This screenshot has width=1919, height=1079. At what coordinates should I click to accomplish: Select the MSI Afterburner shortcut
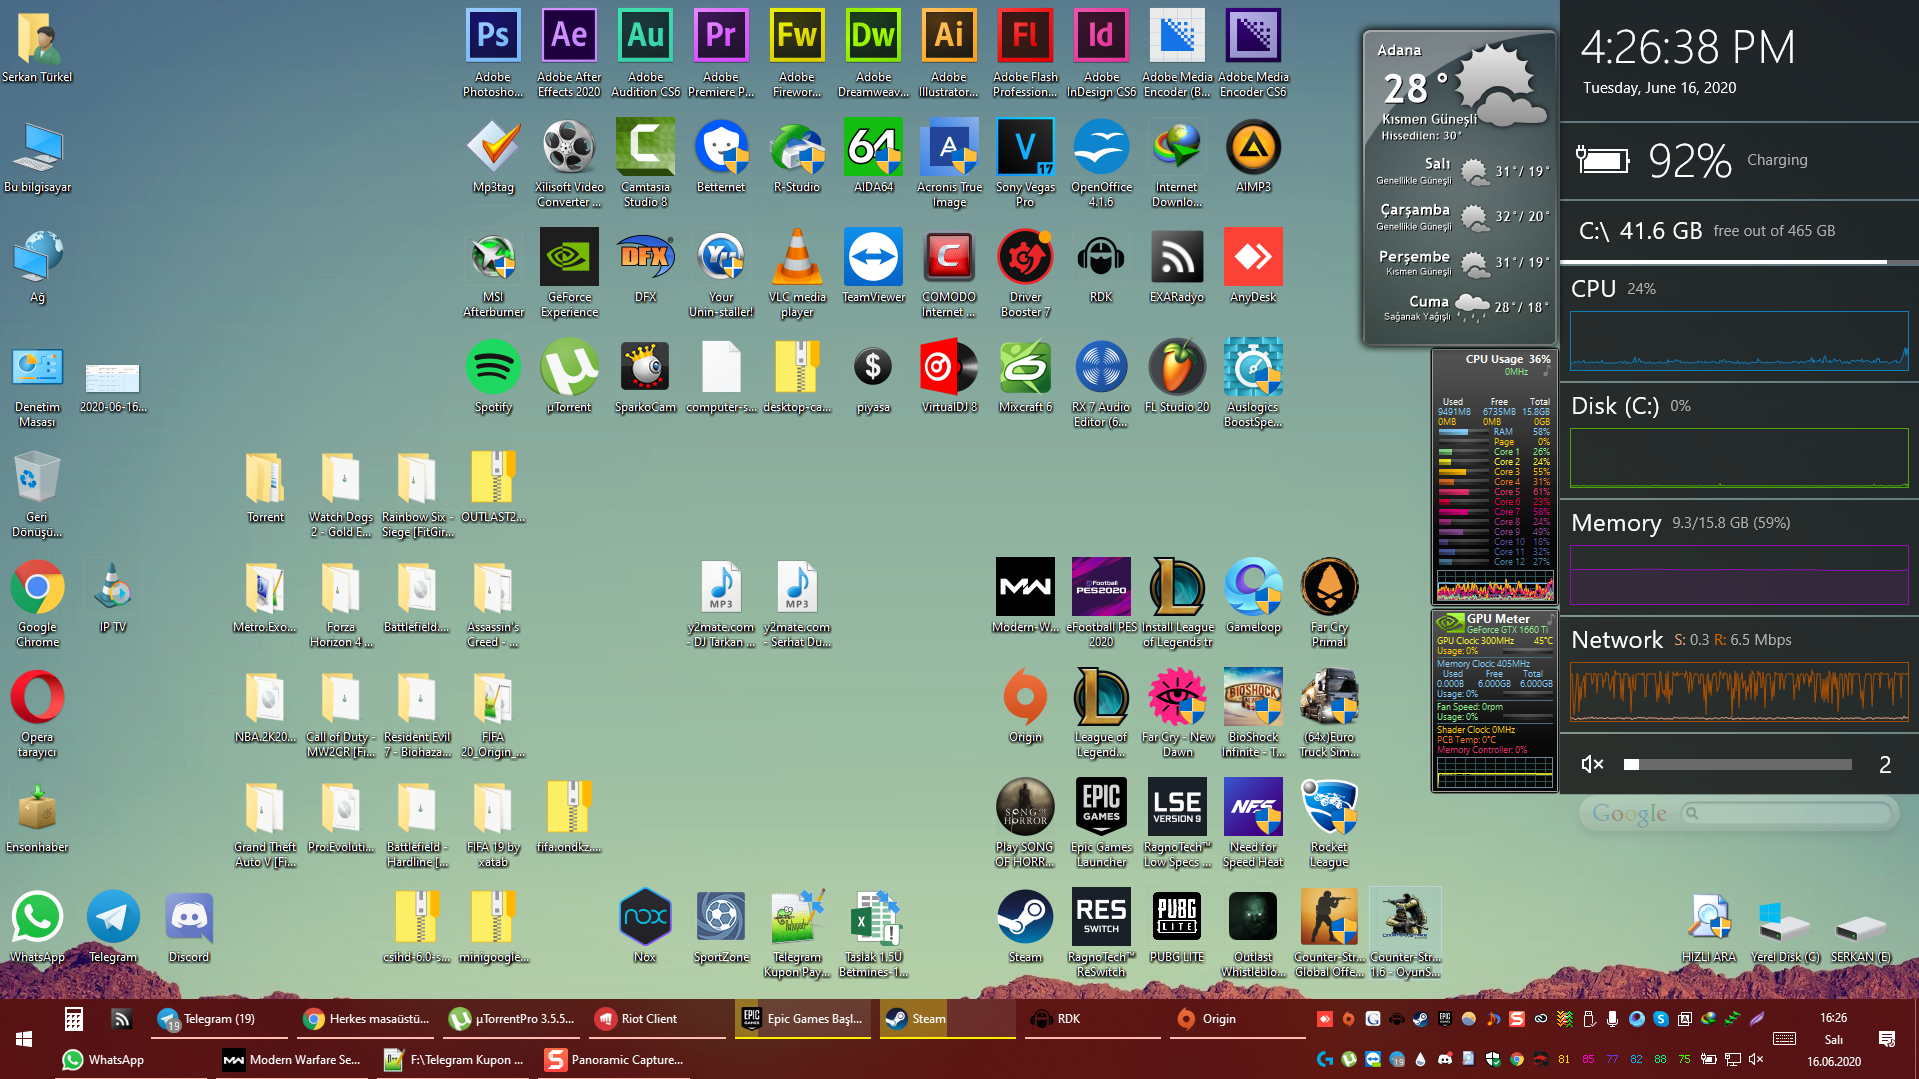(x=493, y=273)
